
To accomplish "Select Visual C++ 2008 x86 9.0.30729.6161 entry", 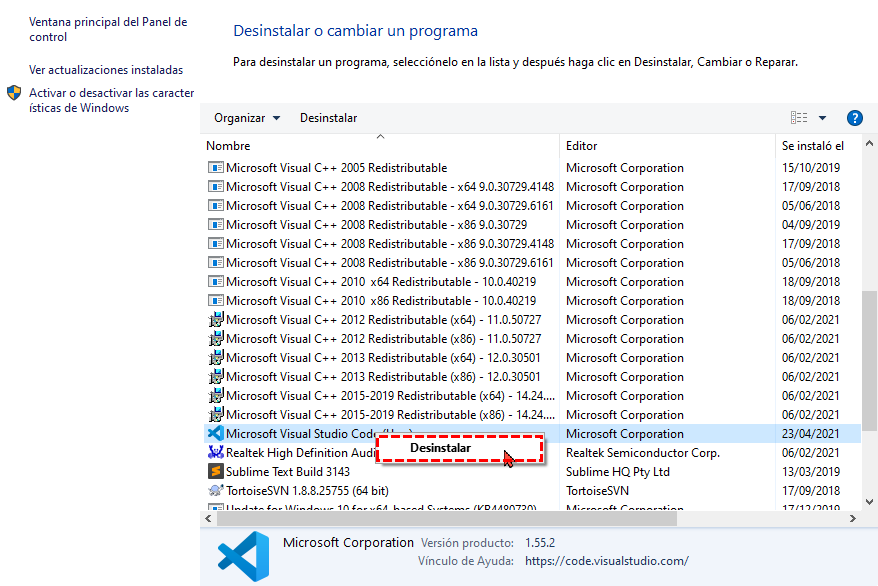I will point(390,263).
